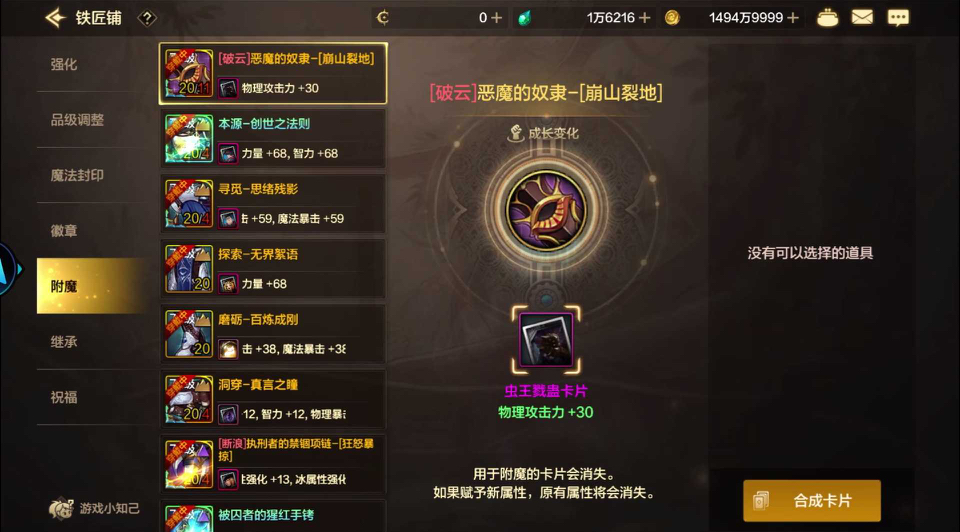Click the back arrow beside 铁匠铺
960x532 pixels.
click(56, 18)
